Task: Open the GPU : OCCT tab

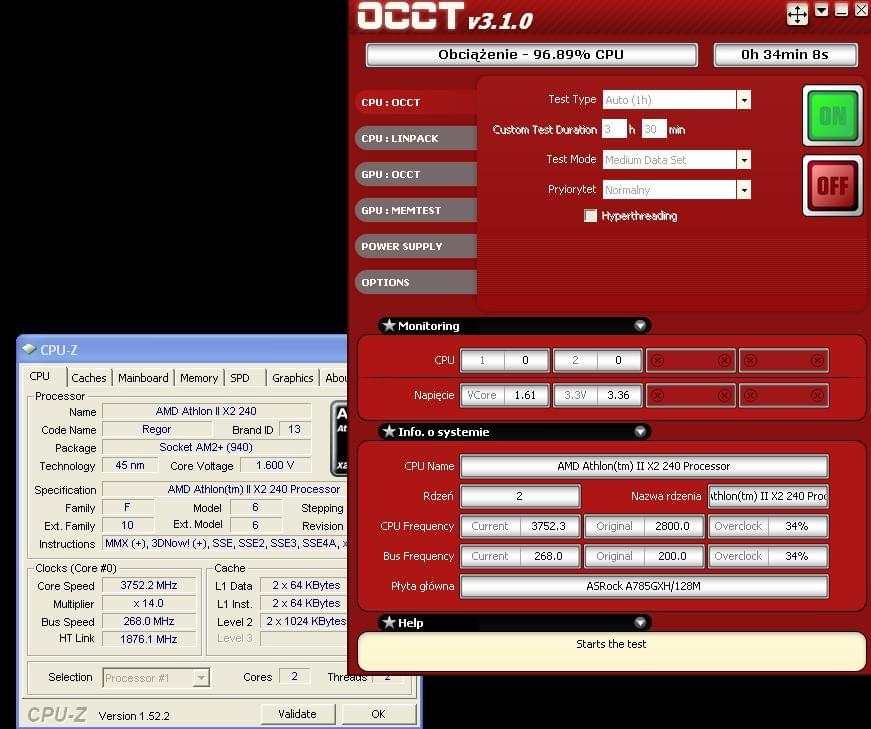Action: click(416, 174)
